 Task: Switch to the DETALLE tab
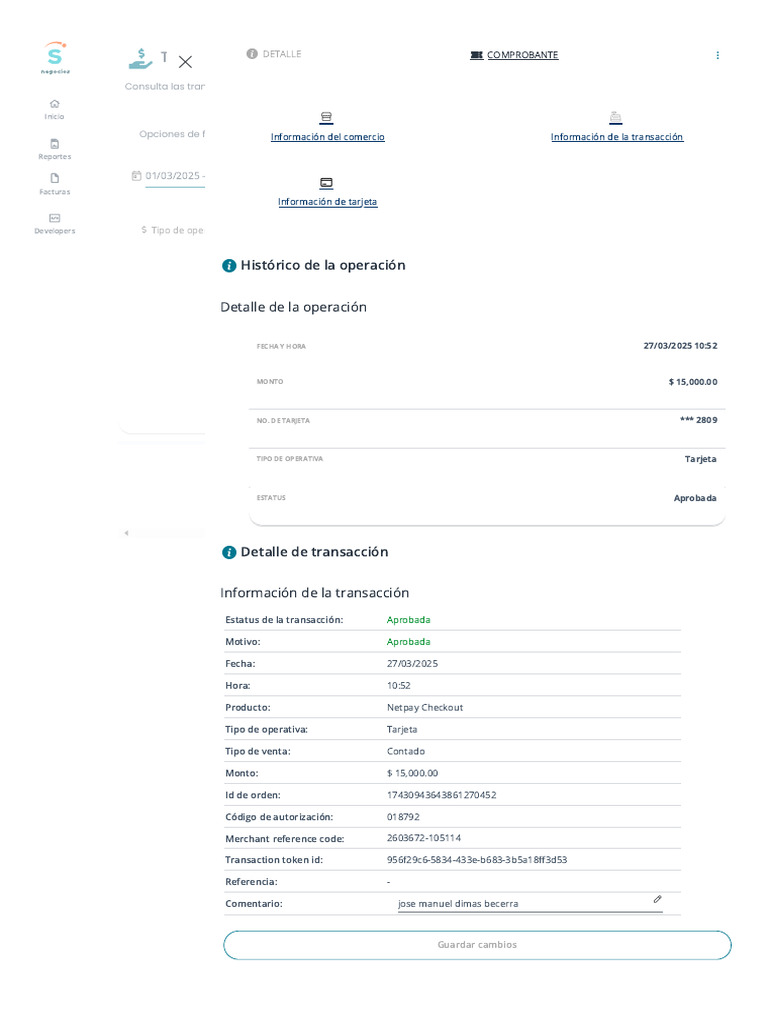274,54
